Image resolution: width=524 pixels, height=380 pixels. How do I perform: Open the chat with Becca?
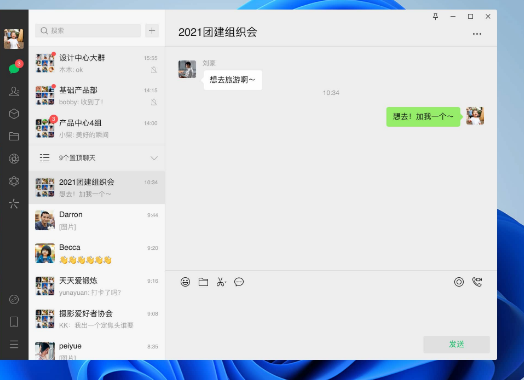pyautogui.click(x=97, y=253)
